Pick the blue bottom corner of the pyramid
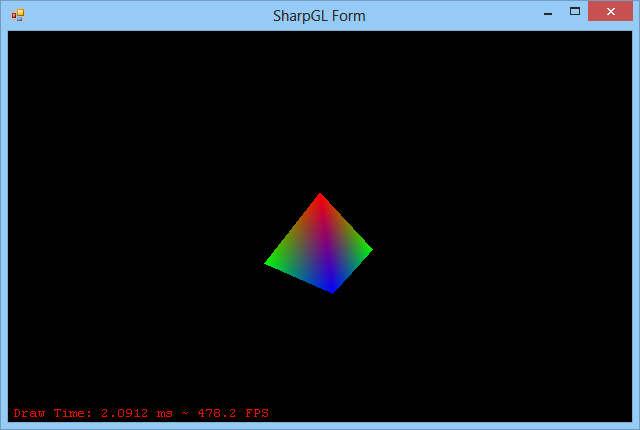 [331, 288]
